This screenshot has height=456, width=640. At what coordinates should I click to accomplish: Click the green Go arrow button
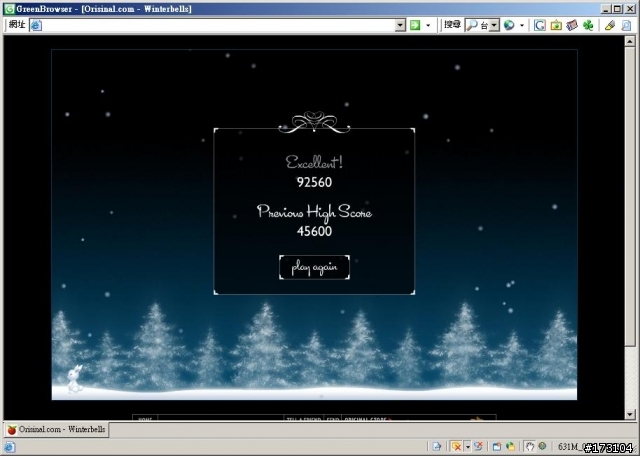click(415, 25)
